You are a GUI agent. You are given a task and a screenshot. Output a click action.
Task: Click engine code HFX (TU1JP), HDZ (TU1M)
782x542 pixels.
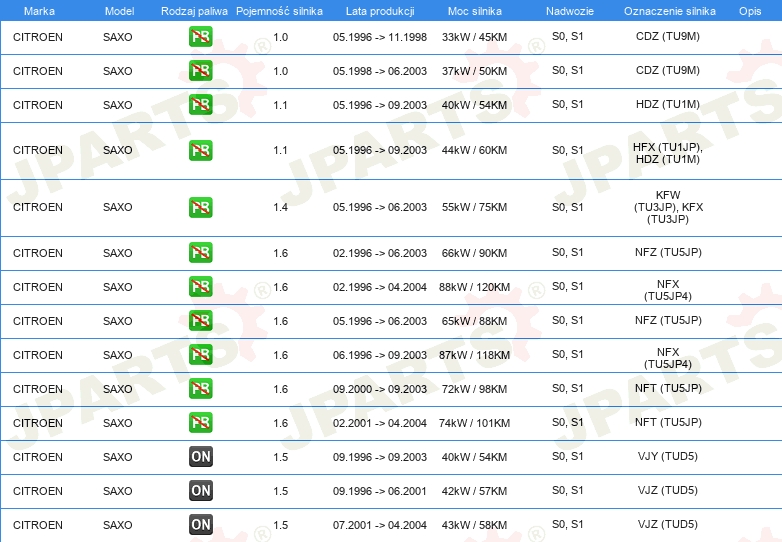click(668, 153)
